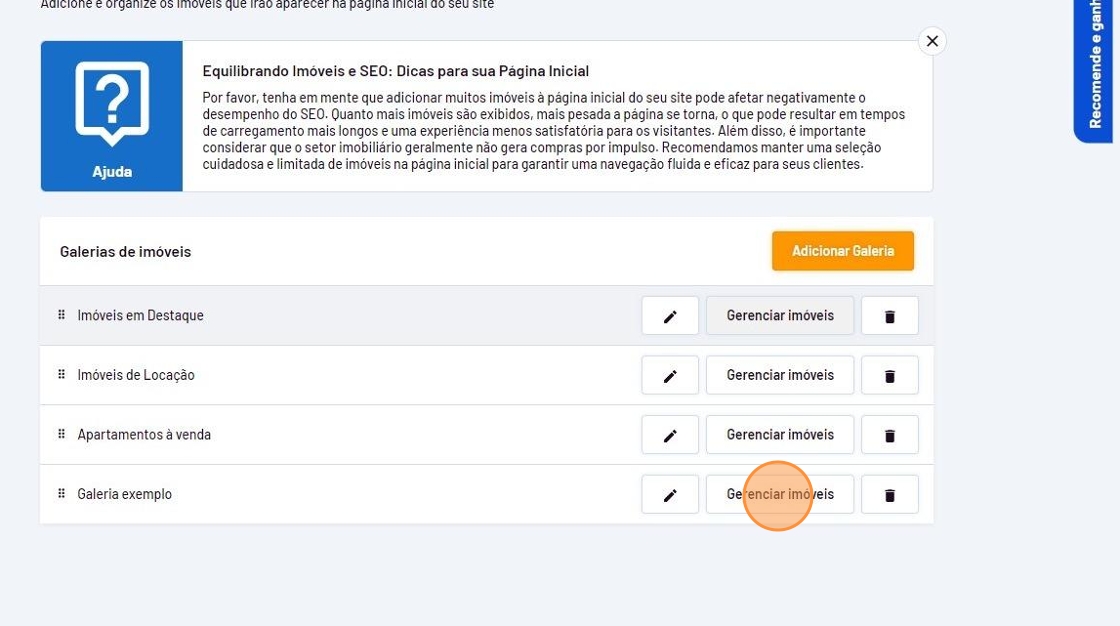The image size is (1120, 626).
Task: Click trash icon for Galeria exemplo
Action: coord(889,495)
